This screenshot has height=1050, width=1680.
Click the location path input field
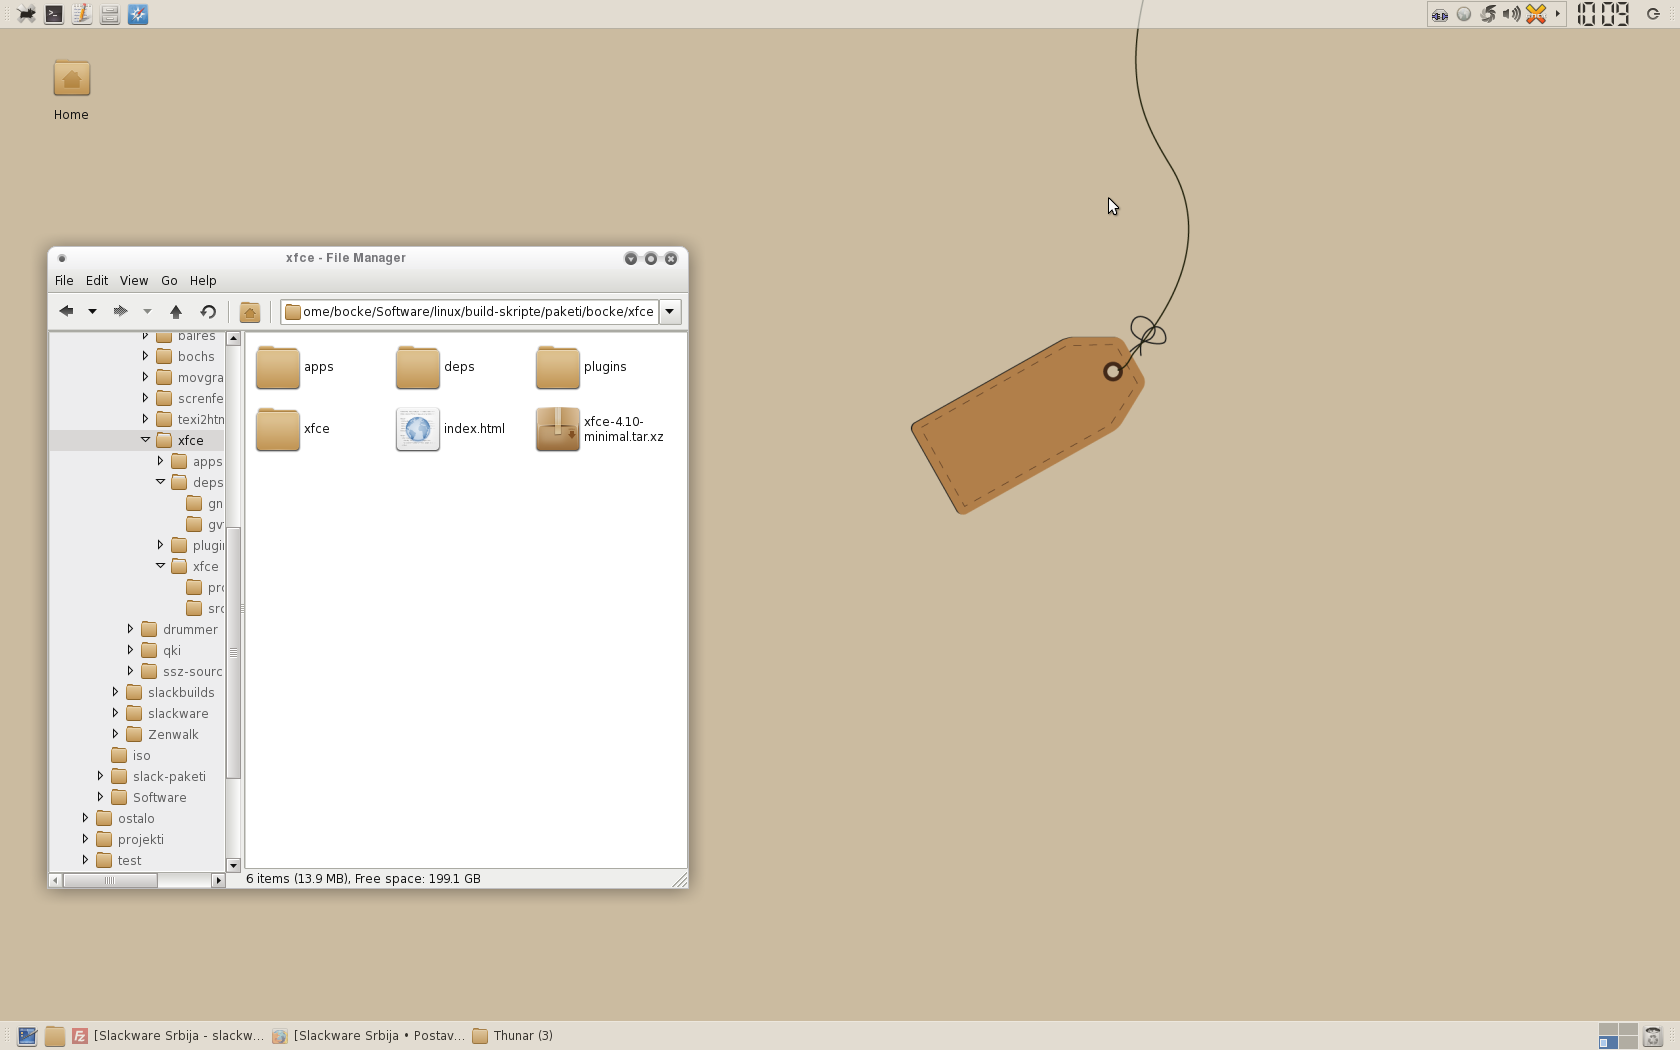[x=477, y=311]
